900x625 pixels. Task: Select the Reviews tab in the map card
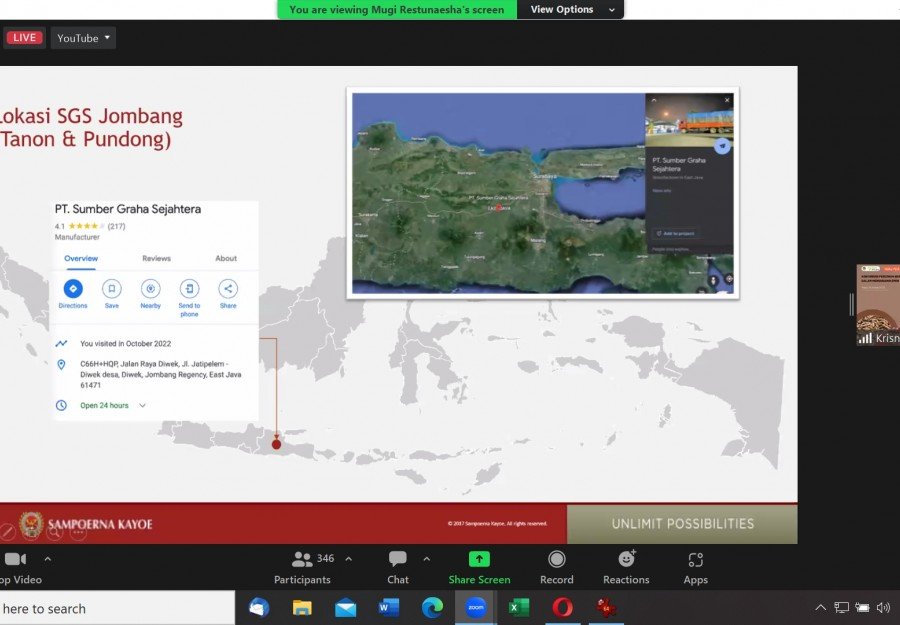pyautogui.click(x=157, y=259)
